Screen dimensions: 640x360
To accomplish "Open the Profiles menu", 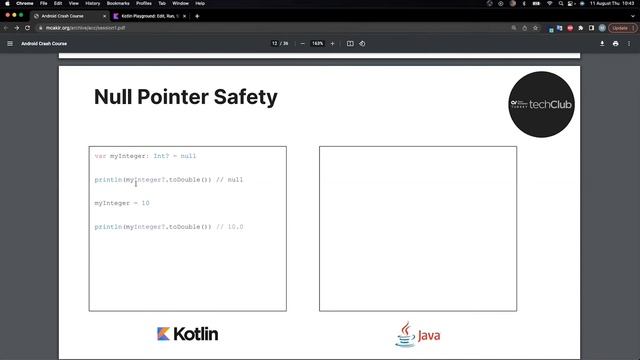I will 144,3.
